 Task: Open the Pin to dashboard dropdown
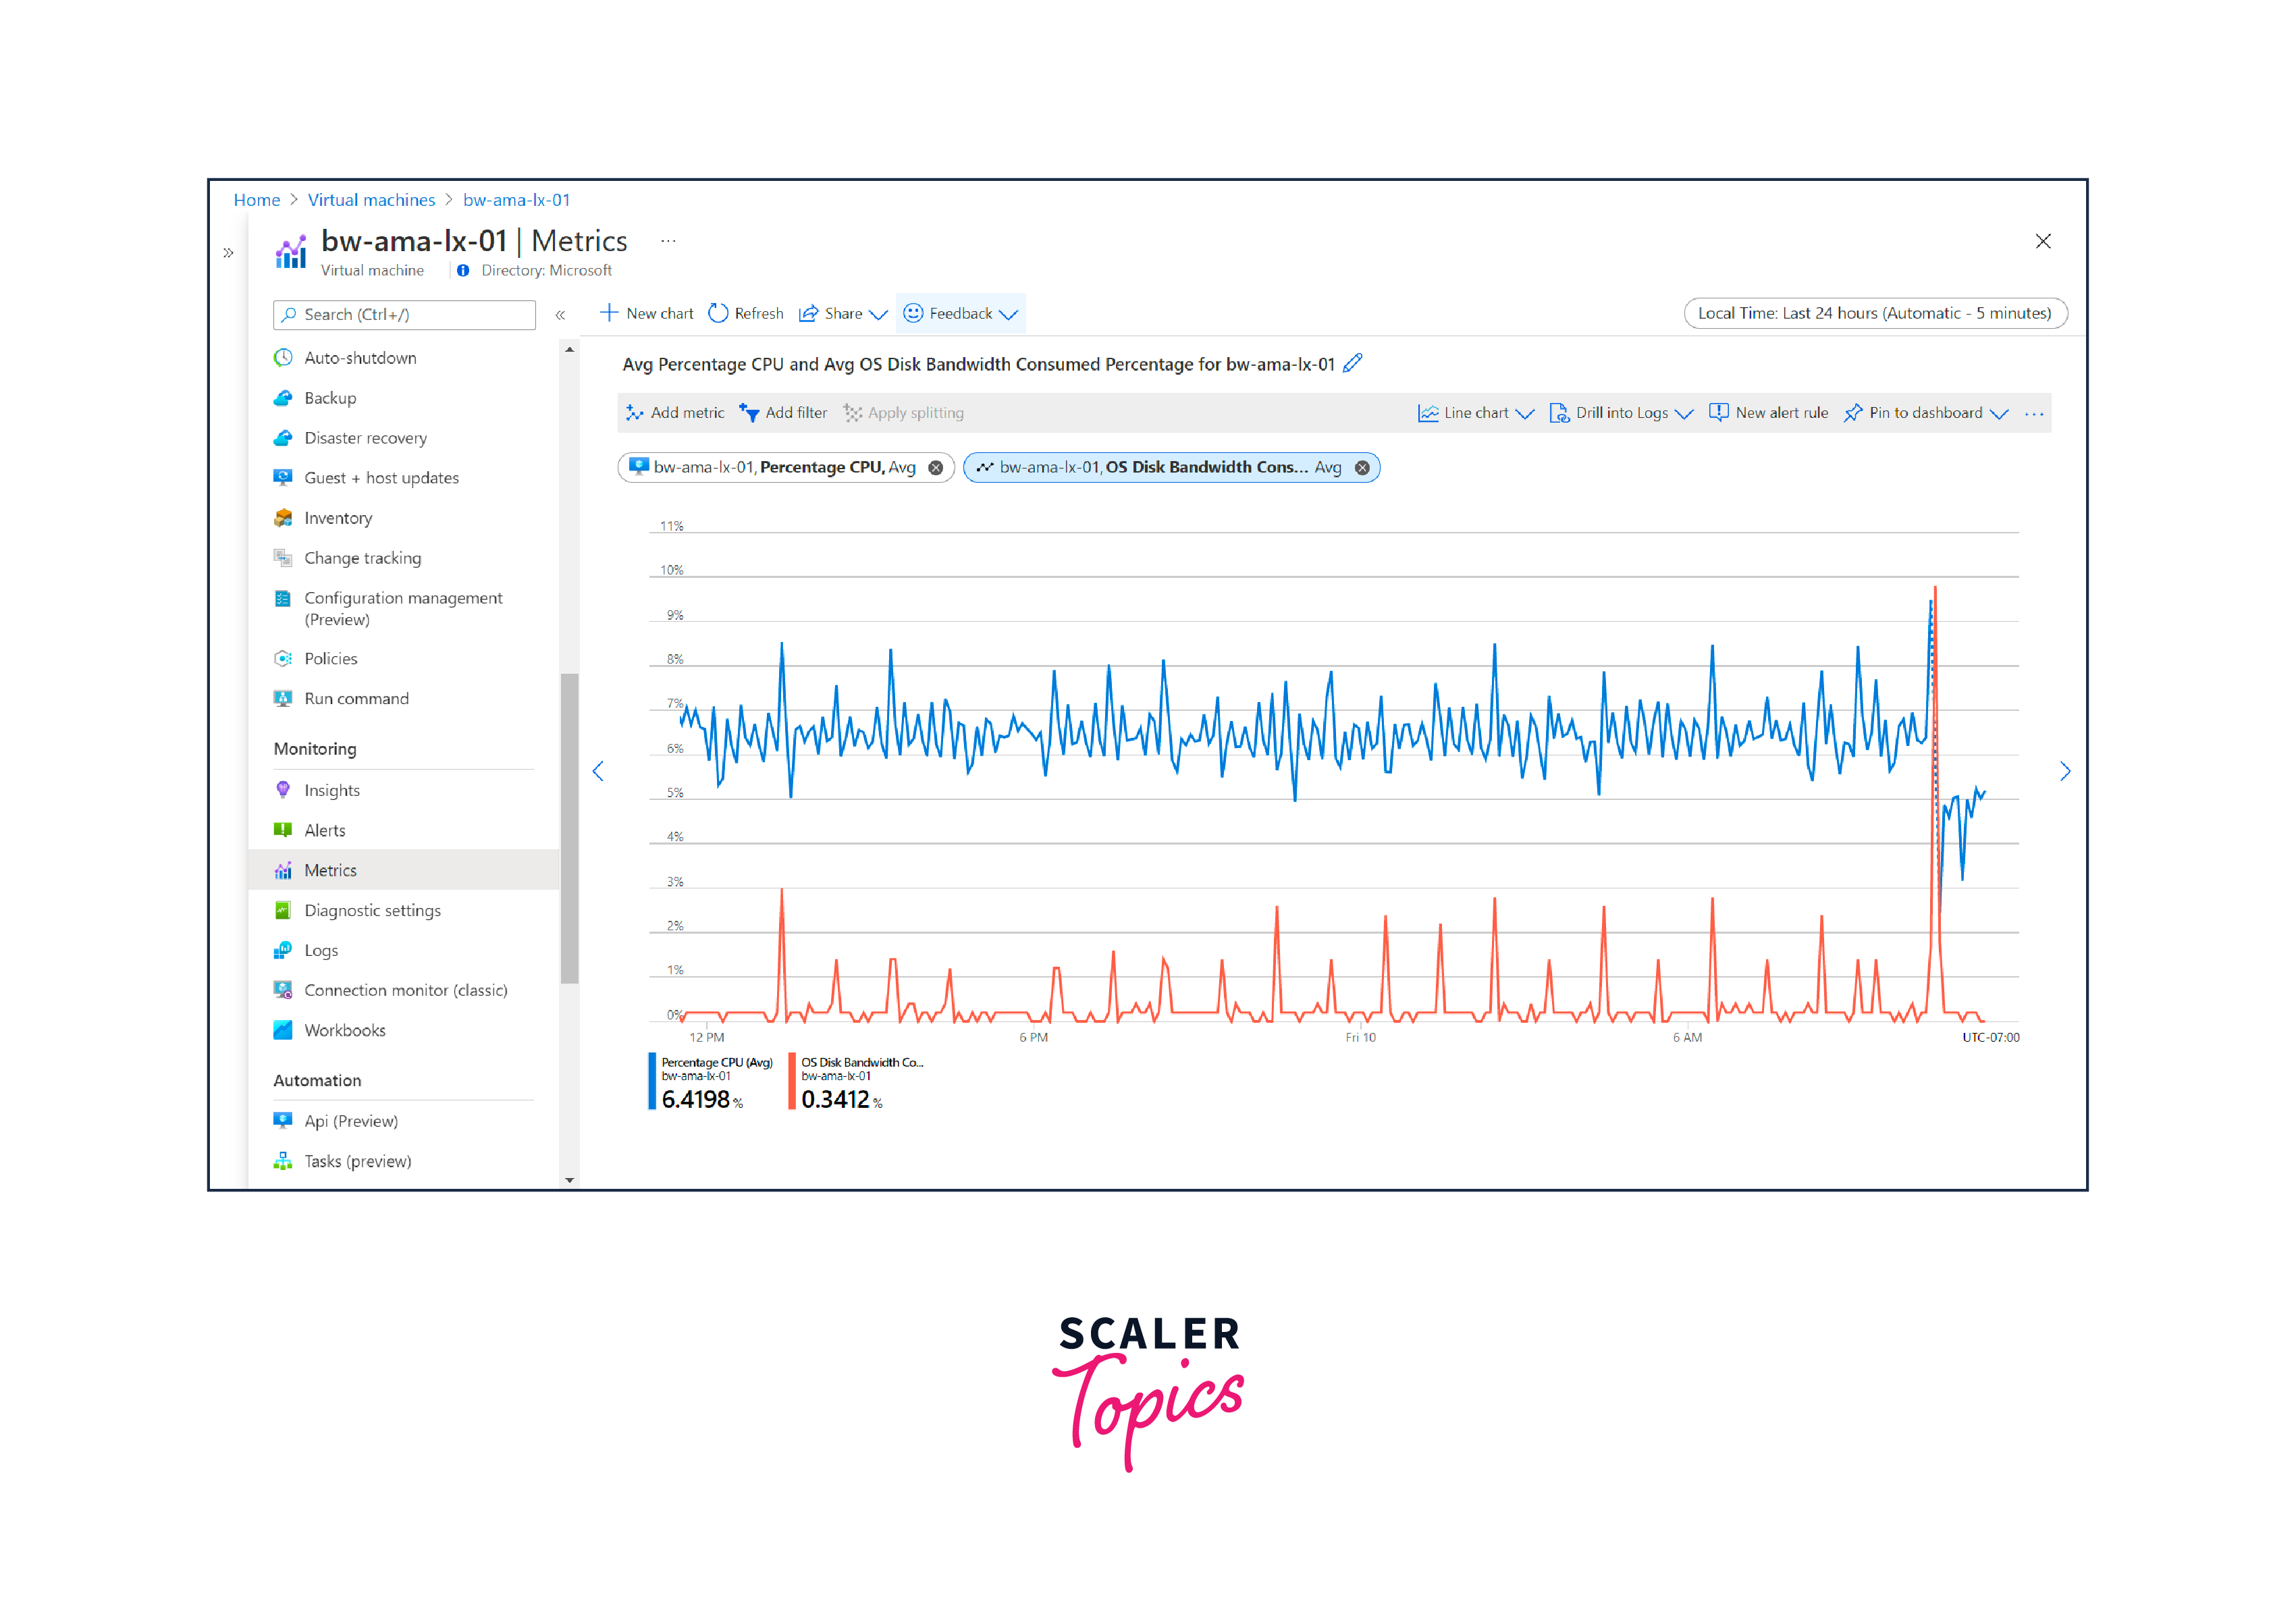[x=1999, y=414]
